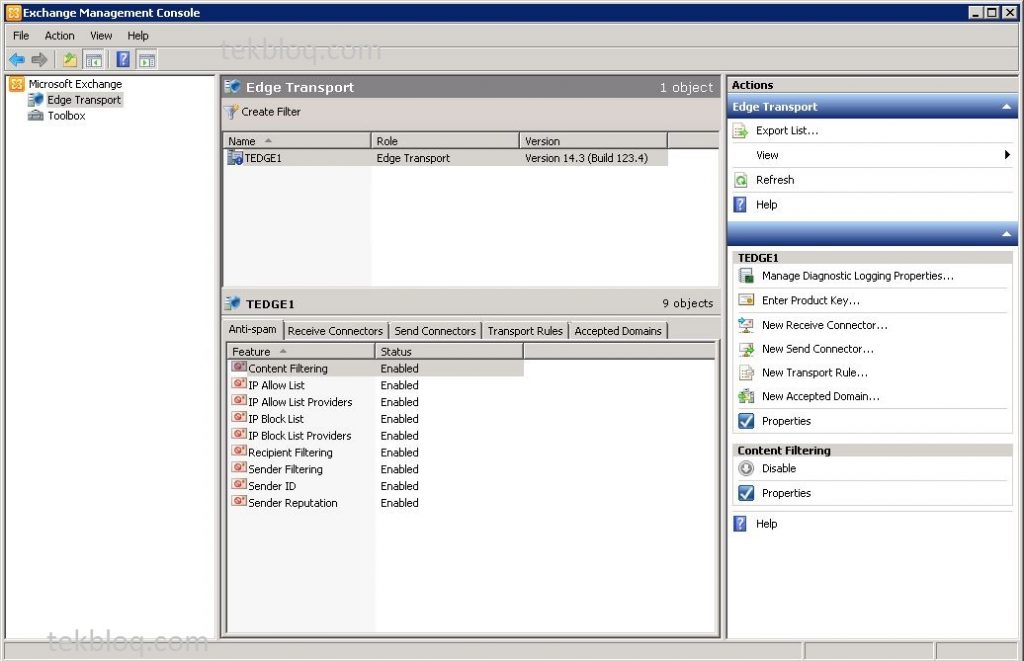Open Content Filtering Properties action
The width and height of the screenshot is (1024, 661).
(x=786, y=493)
